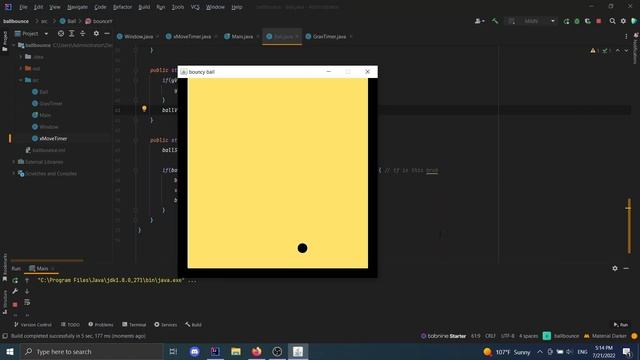Viewport: 640px width, 360px height.
Task: Expand Scratches and Consoles node
Action: (14, 173)
